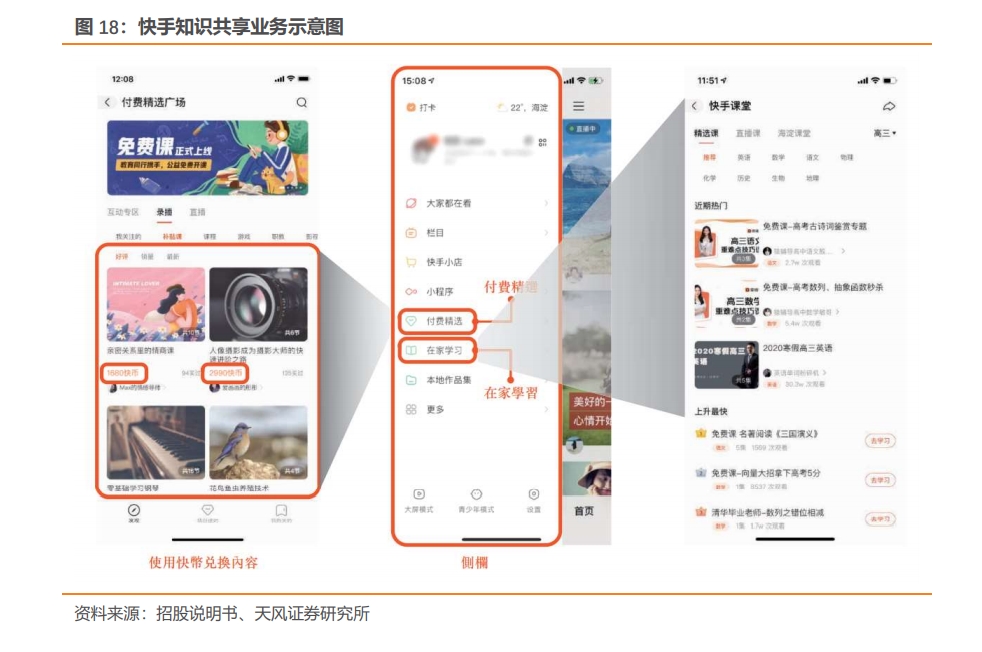This screenshot has width=982, height=652.
Task: Open the 高三 grade dropdown
Action: tap(884, 133)
